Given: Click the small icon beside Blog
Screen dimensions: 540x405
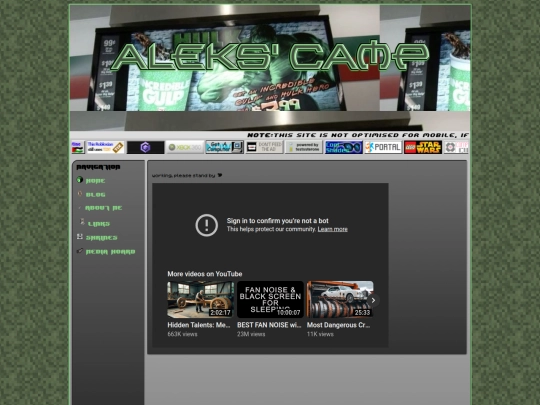Looking at the screenshot, I should click(x=80, y=194).
